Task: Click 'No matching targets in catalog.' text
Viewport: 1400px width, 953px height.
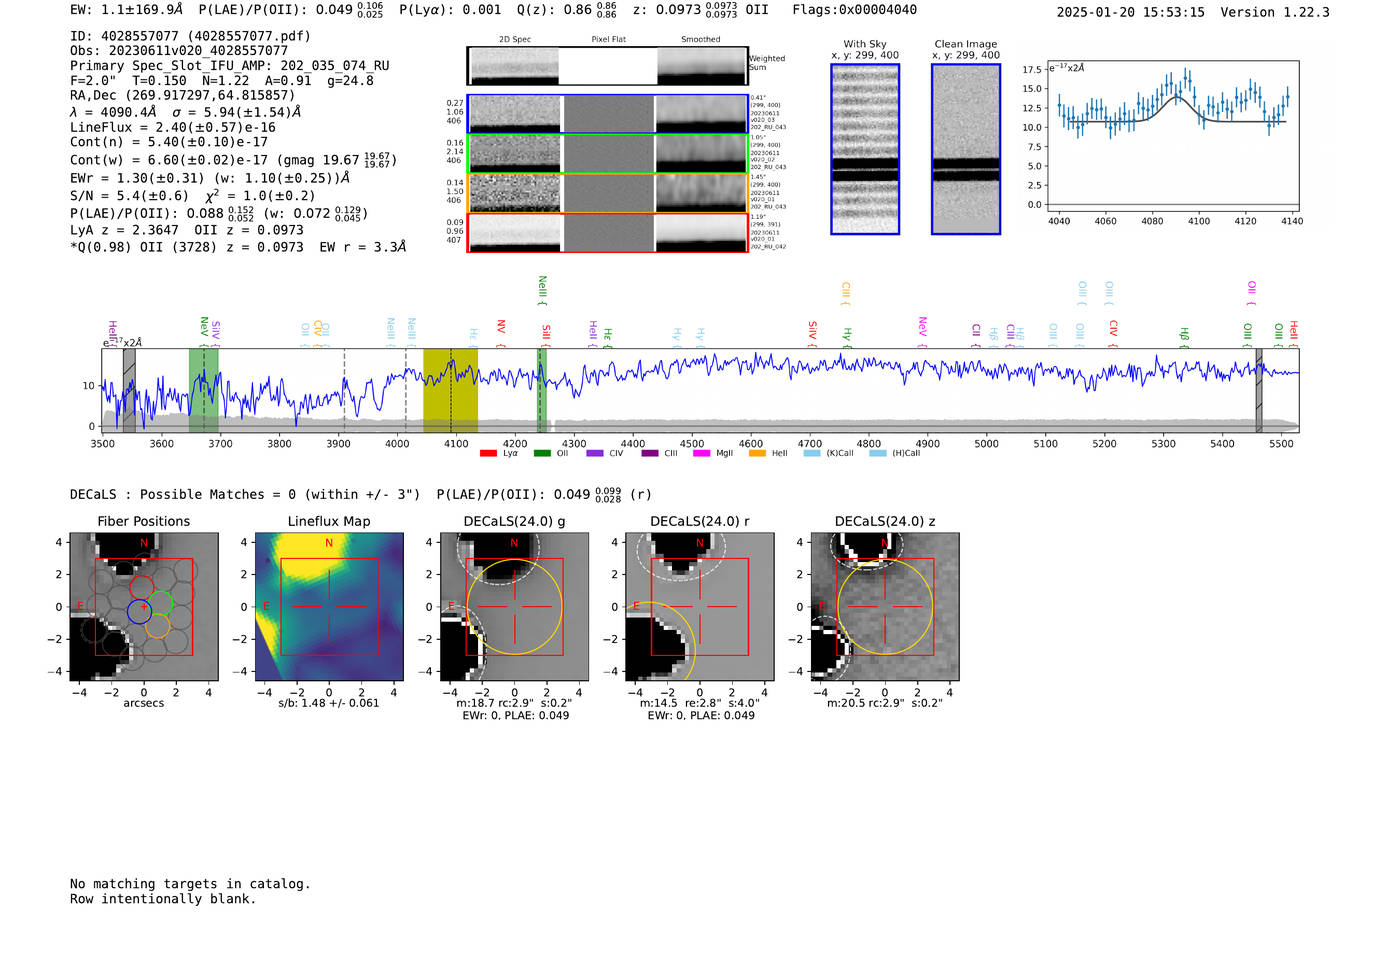Action: click(190, 883)
